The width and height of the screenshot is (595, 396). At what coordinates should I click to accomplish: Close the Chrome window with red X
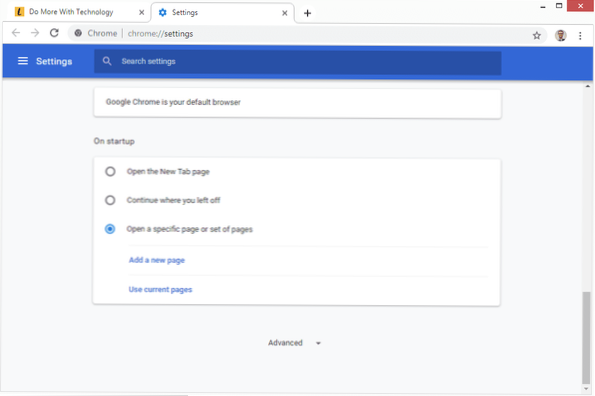point(580,6)
